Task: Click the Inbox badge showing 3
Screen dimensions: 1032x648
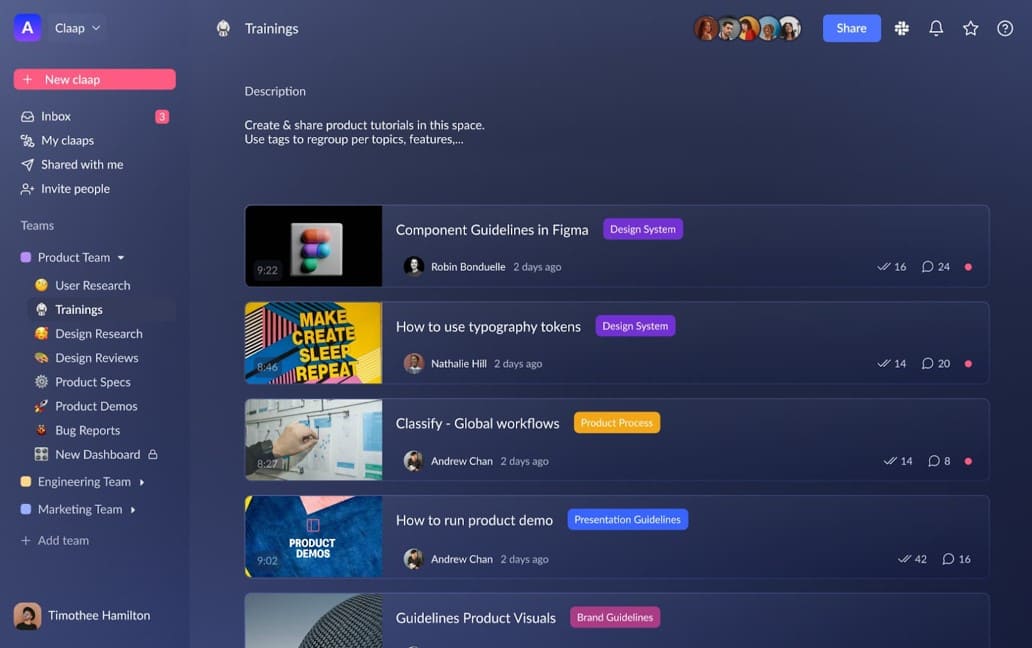Action: point(162,116)
